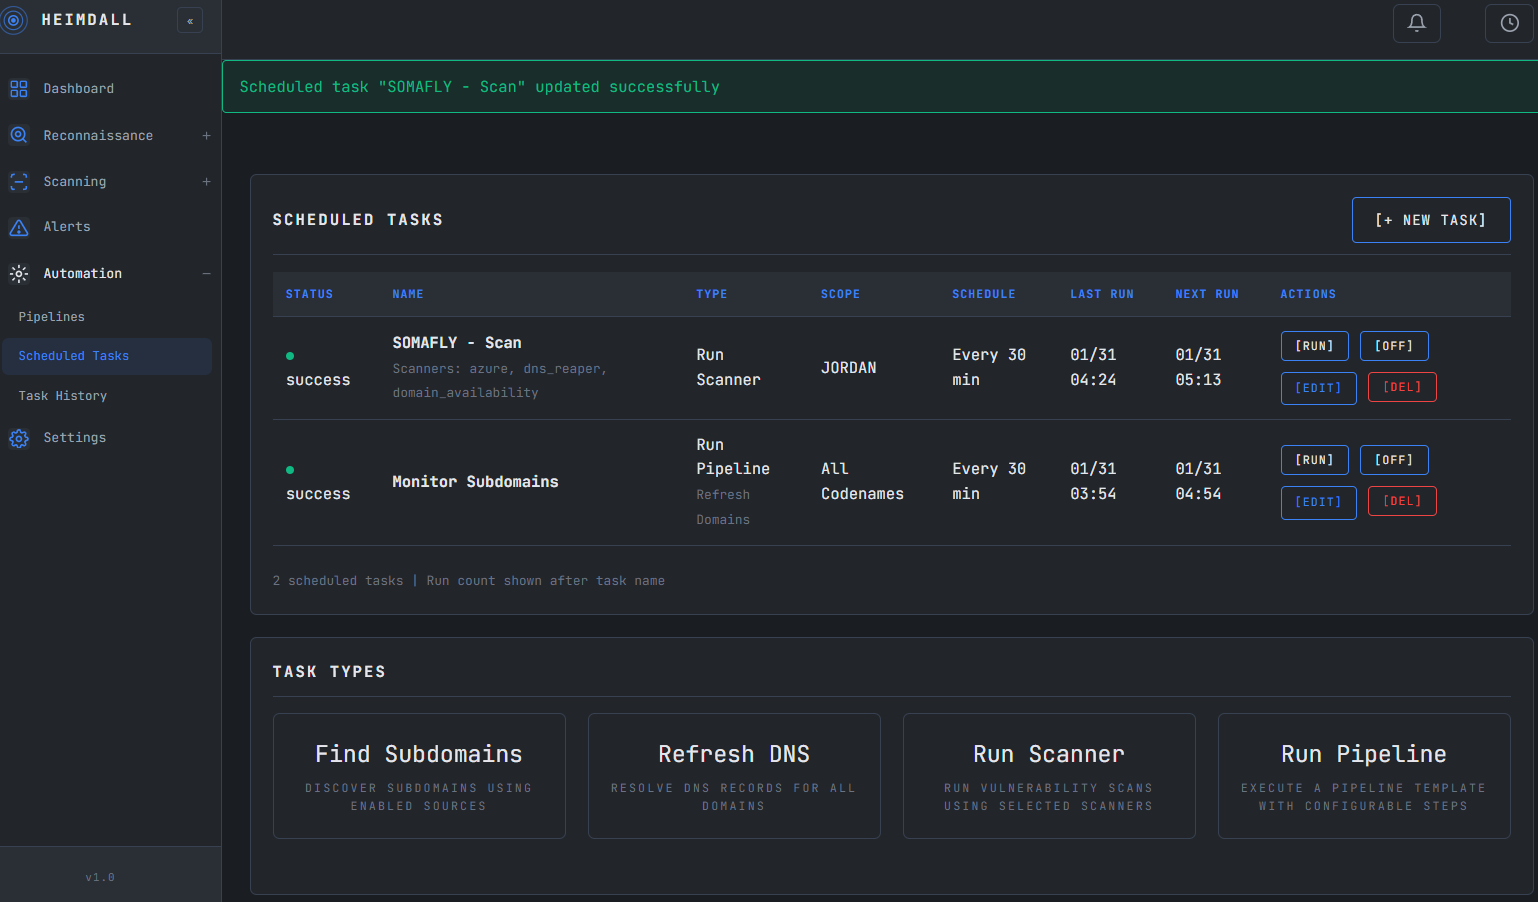View Alerts via the warning triangle icon

click(x=18, y=227)
